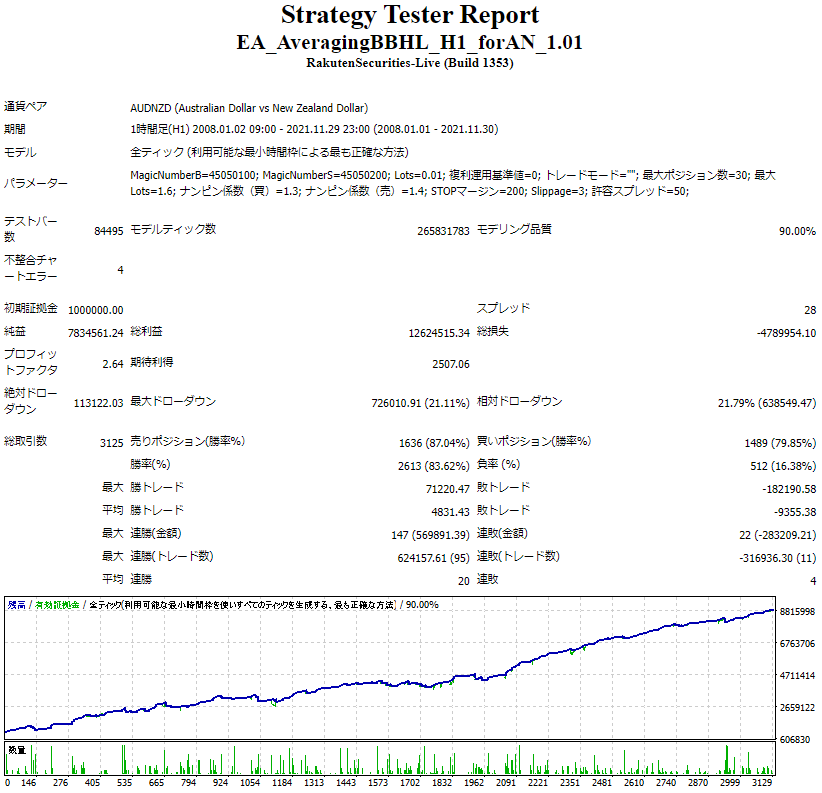Click max consecutive losses 22 (-283209.21)

[x=777, y=535]
